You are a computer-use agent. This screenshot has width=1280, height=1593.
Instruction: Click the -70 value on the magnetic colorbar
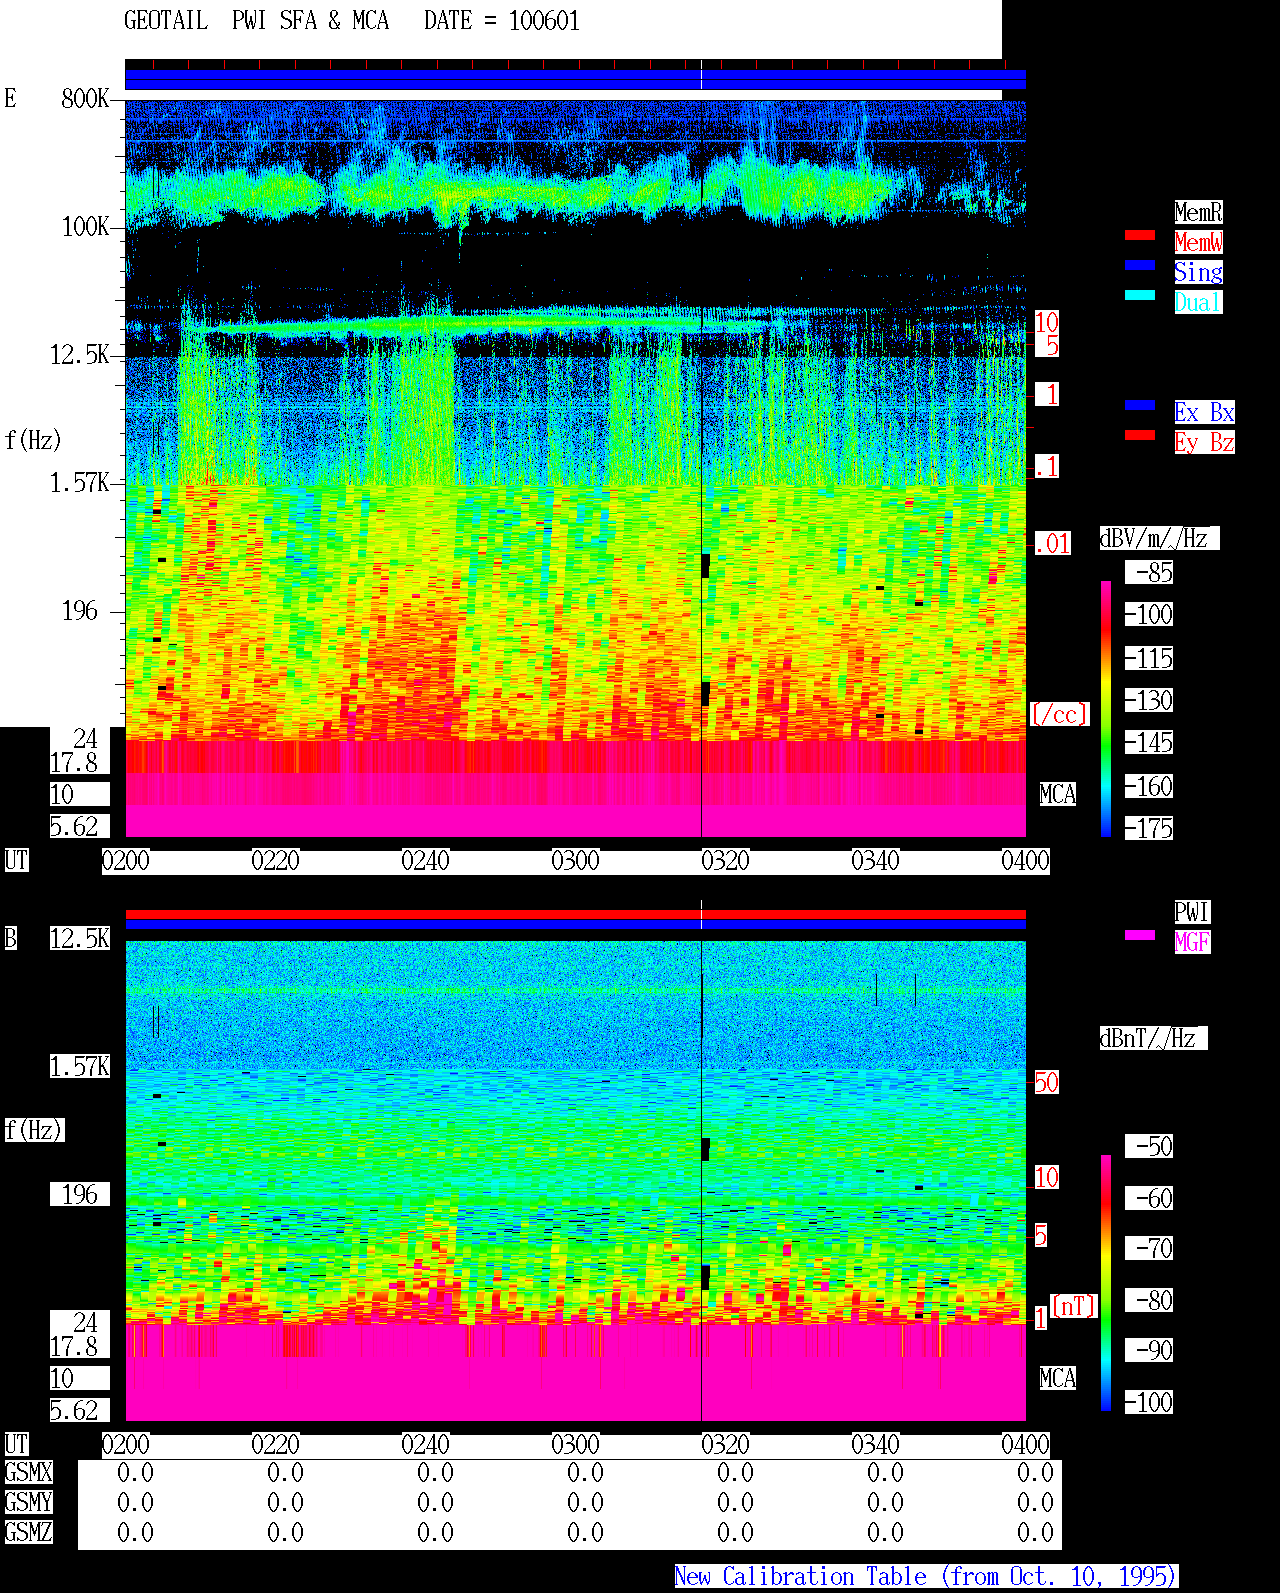tap(1149, 1248)
